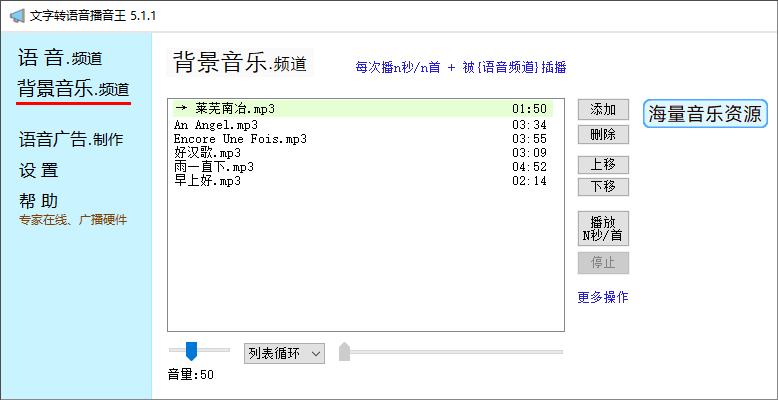The height and width of the screenshot is (400, 778).
Task: Go to 设置 in the sidebar
Action: pyautogui.click(x=39, y=170)
